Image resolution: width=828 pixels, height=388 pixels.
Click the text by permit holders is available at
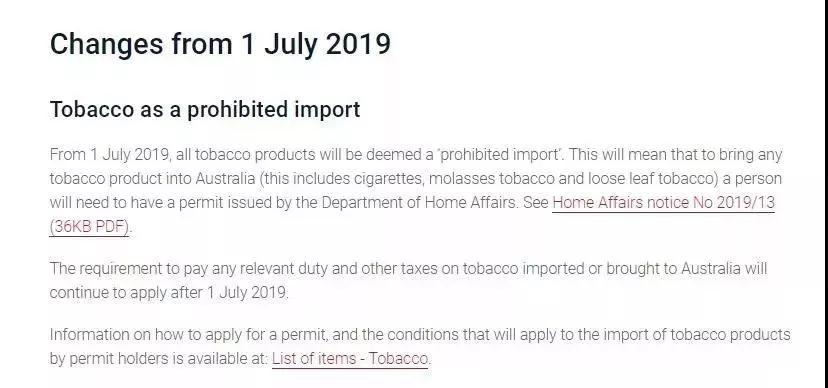coord(158,359)
